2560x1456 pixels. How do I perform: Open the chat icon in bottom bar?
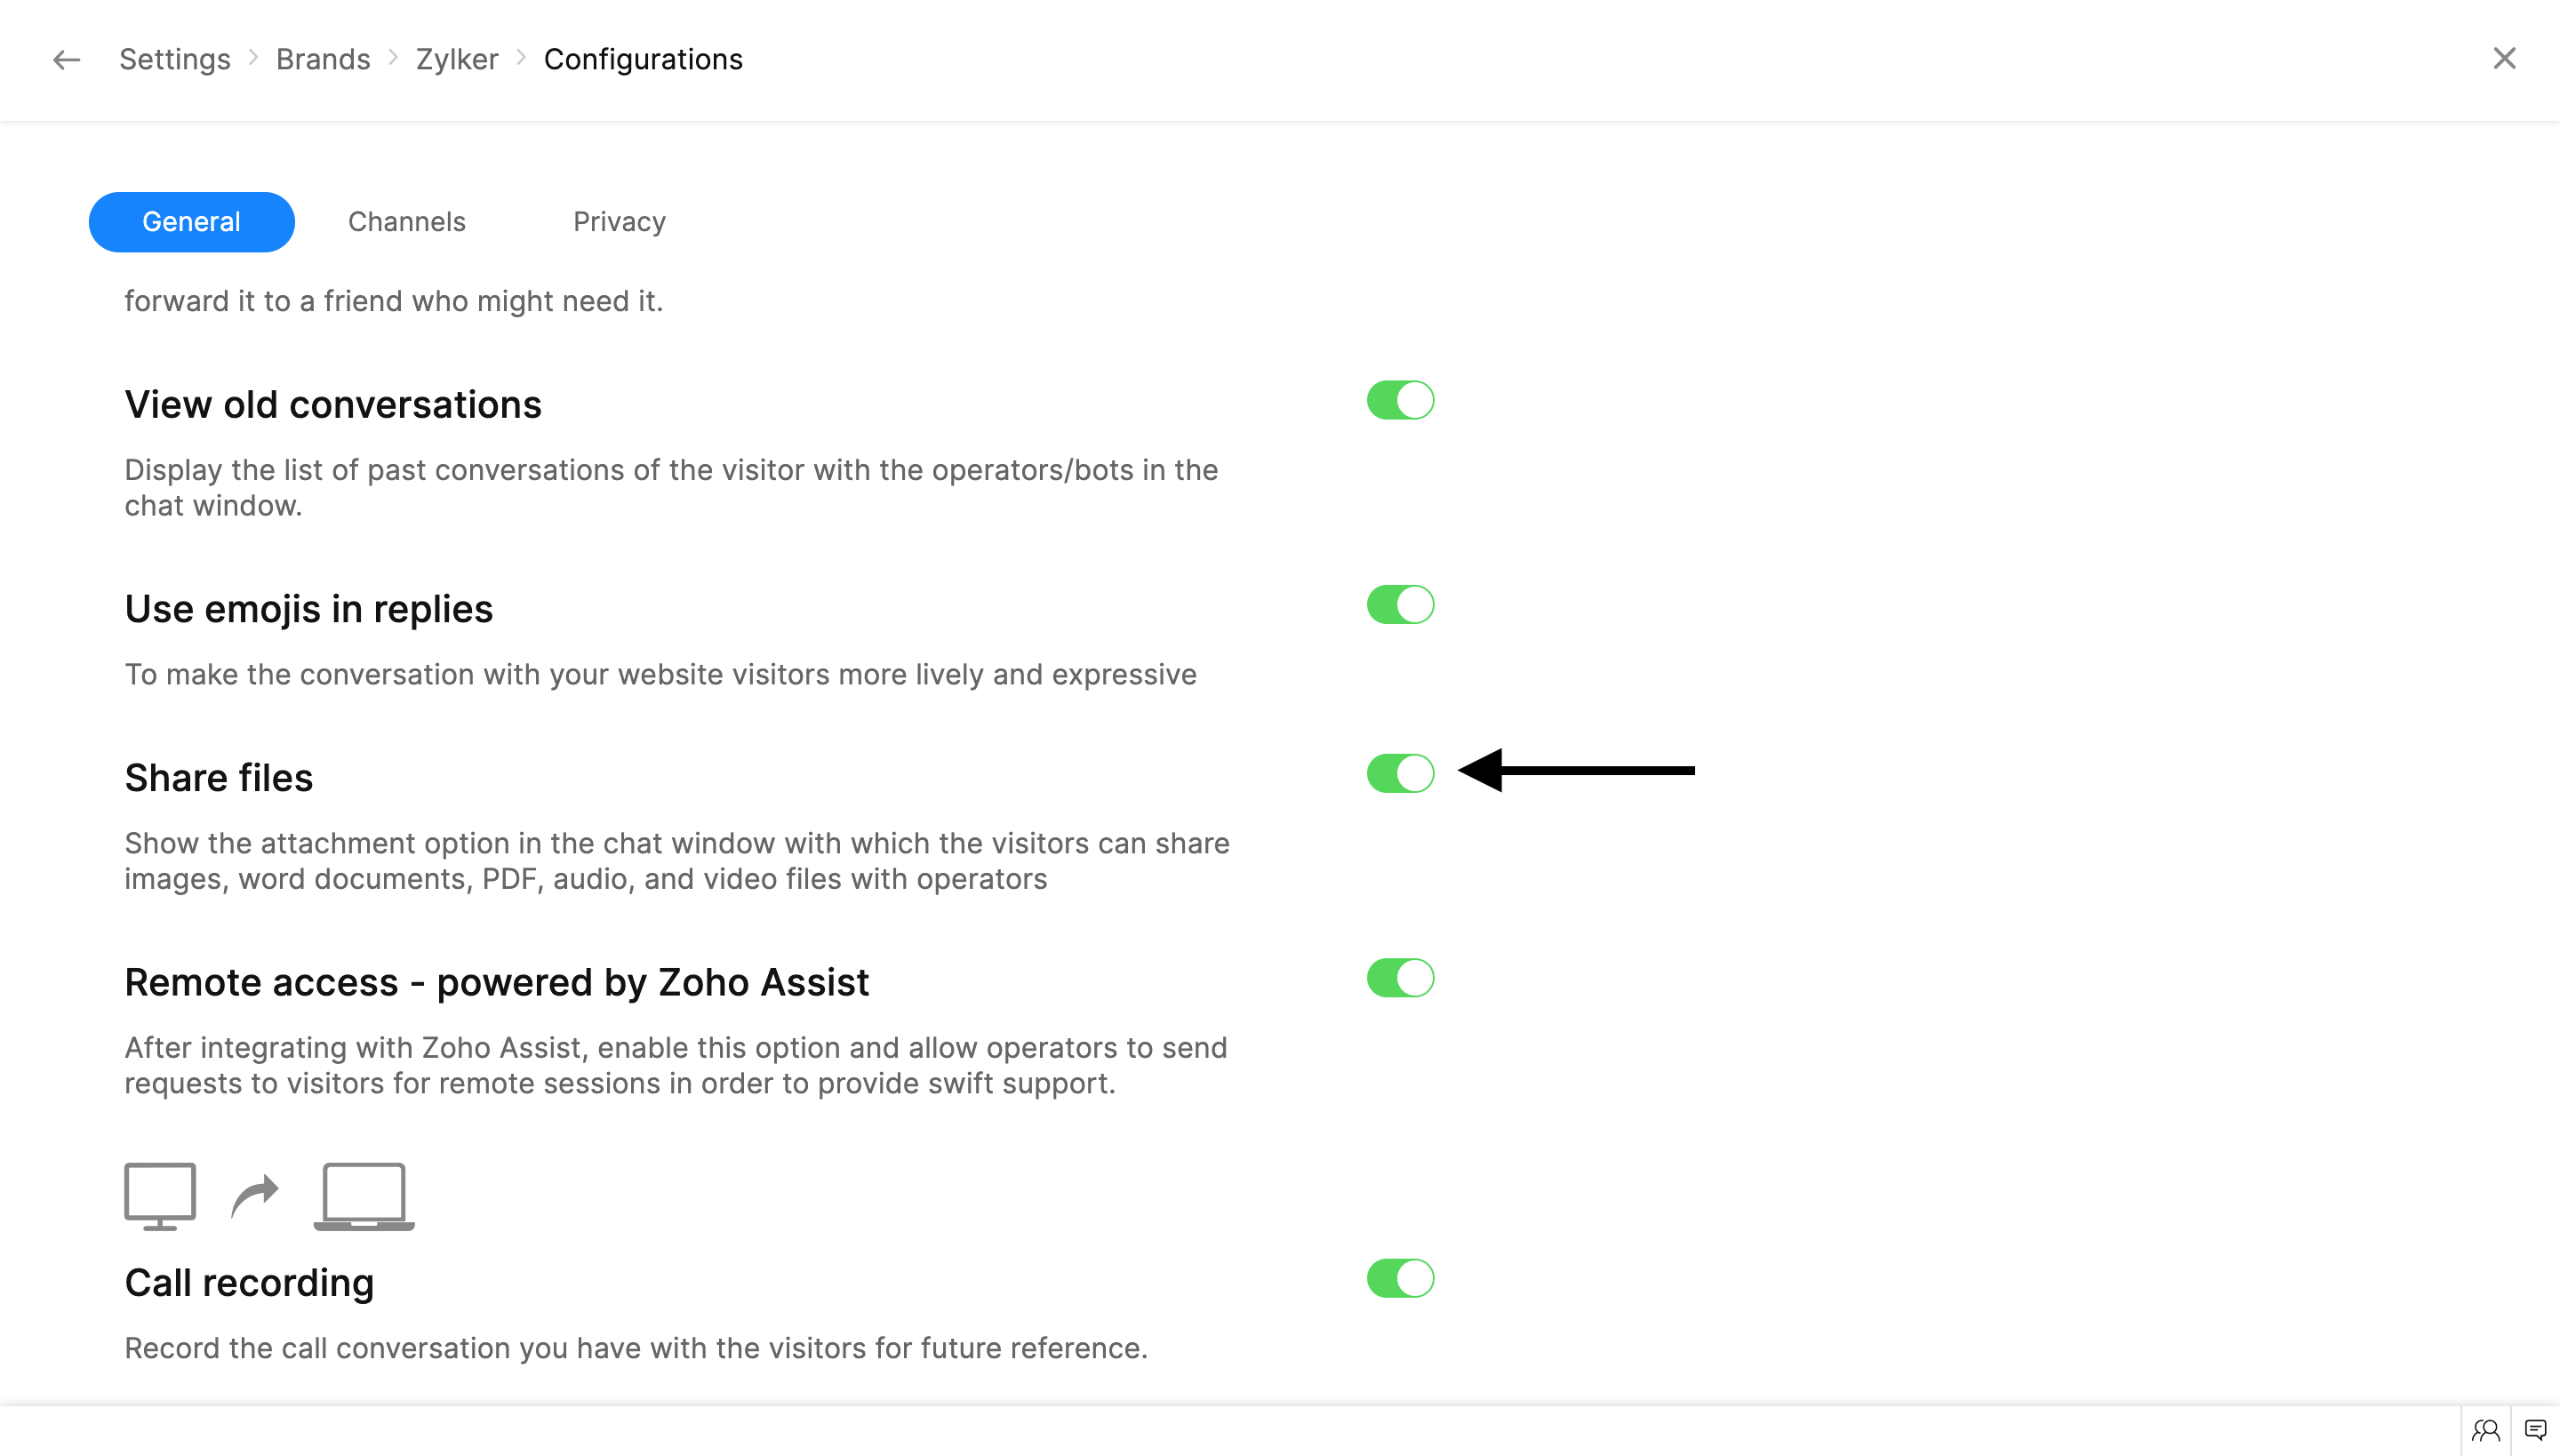tap(2535, 1431)
